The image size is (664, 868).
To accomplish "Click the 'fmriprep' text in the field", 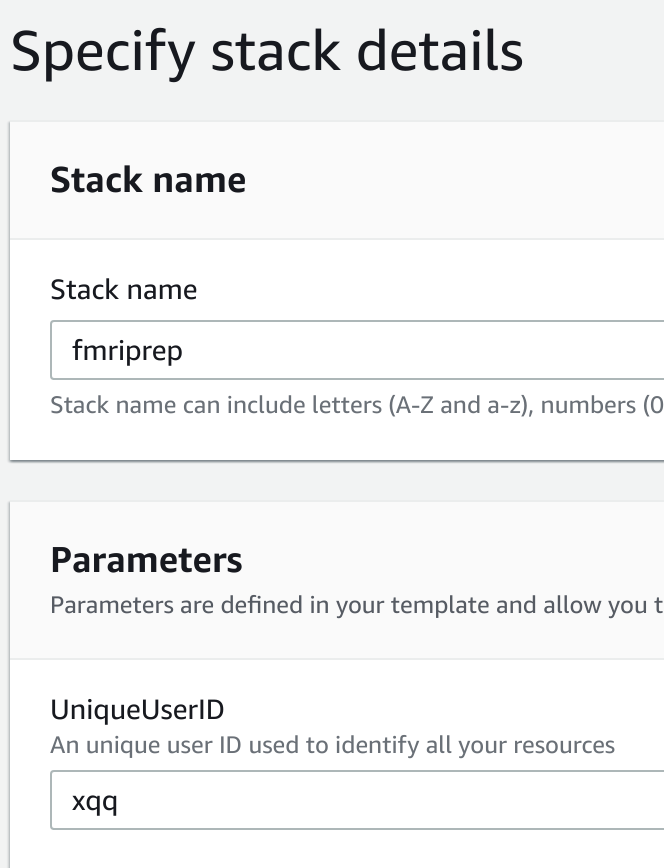I will [x=127, y=351].
